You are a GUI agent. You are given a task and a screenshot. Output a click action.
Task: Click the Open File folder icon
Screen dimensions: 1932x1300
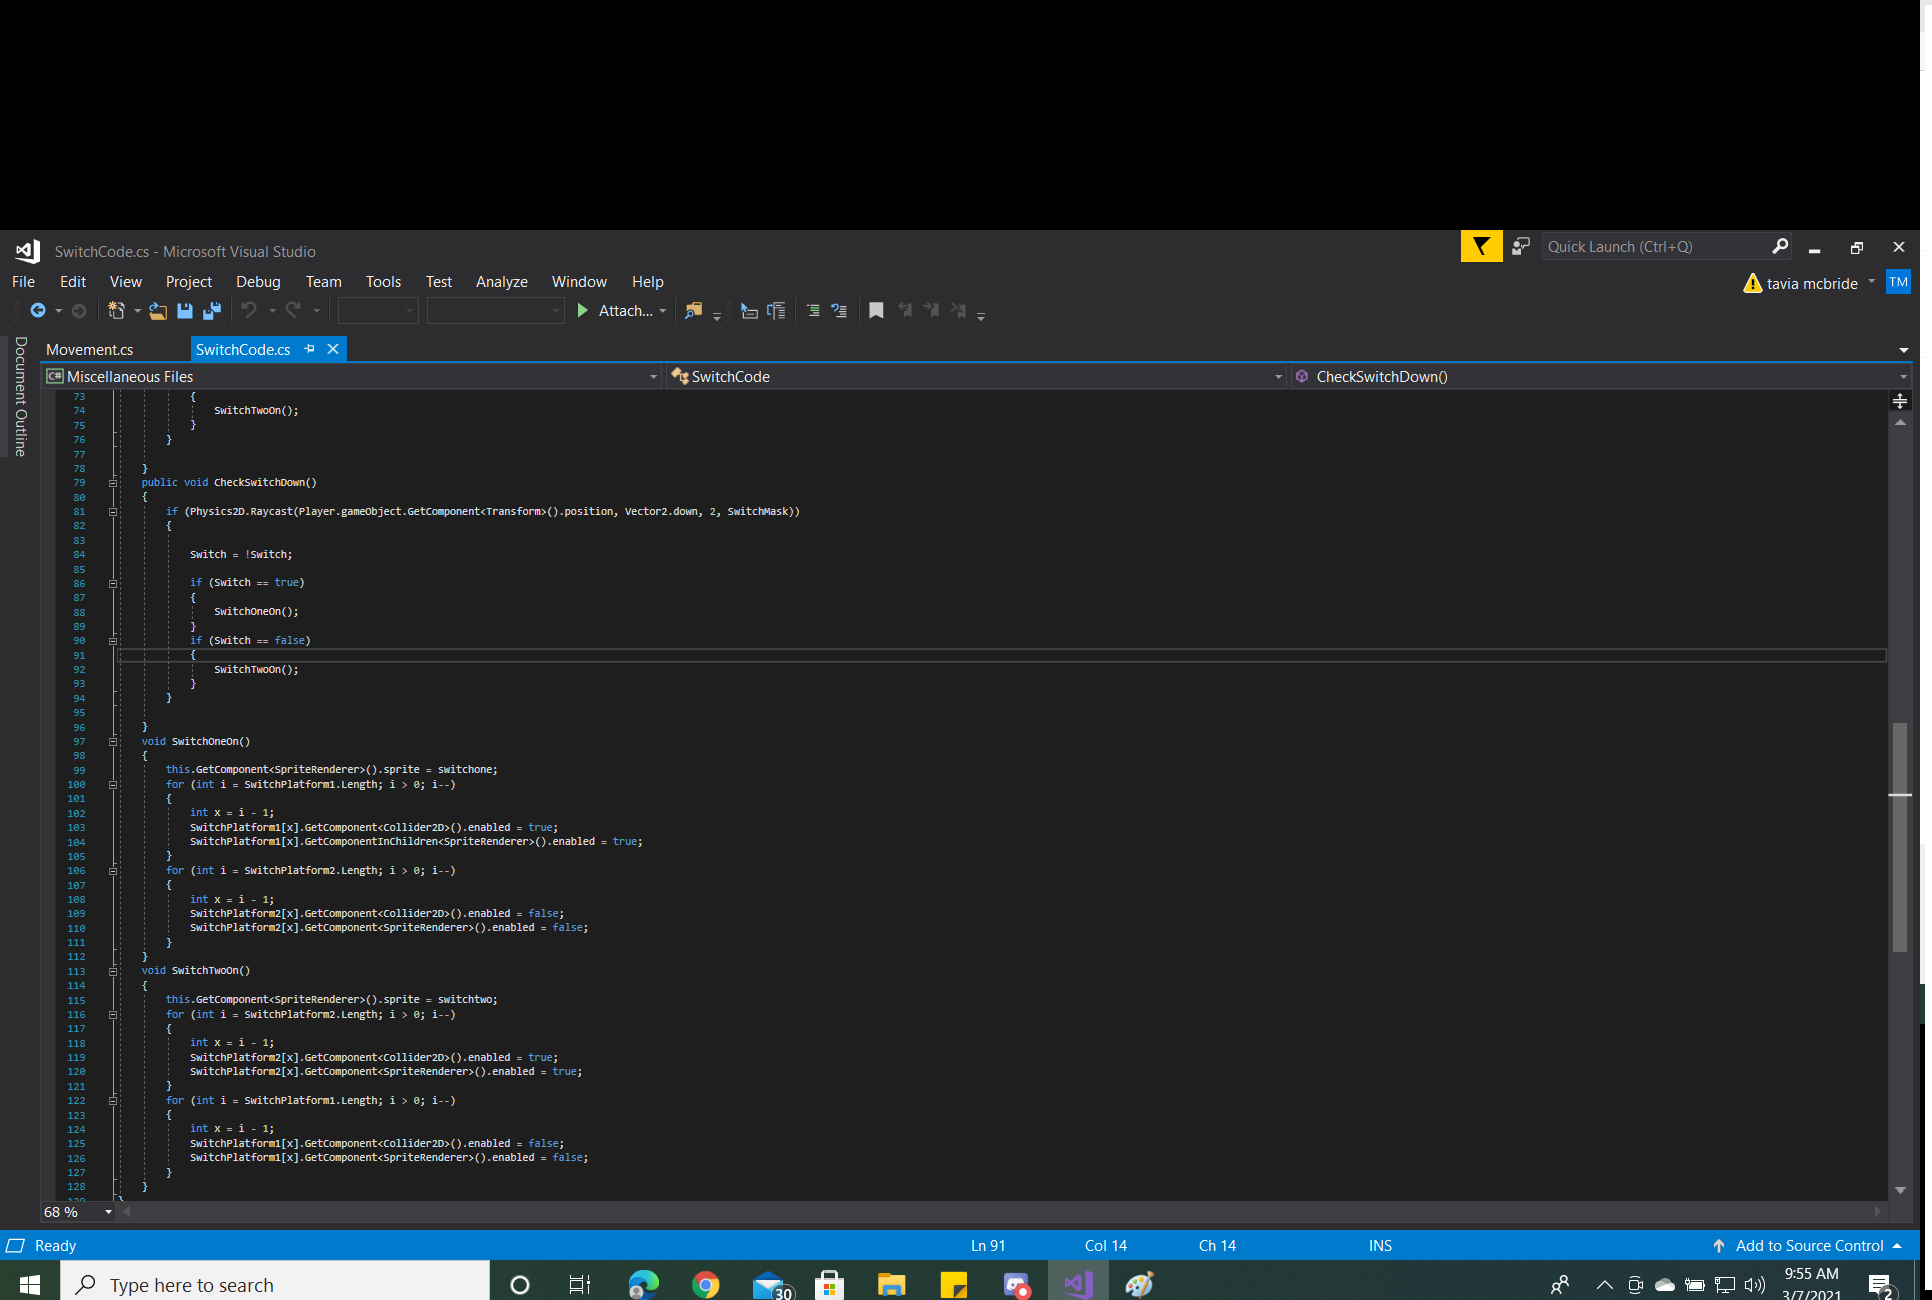pyautogui.click(x=158, y=311)
